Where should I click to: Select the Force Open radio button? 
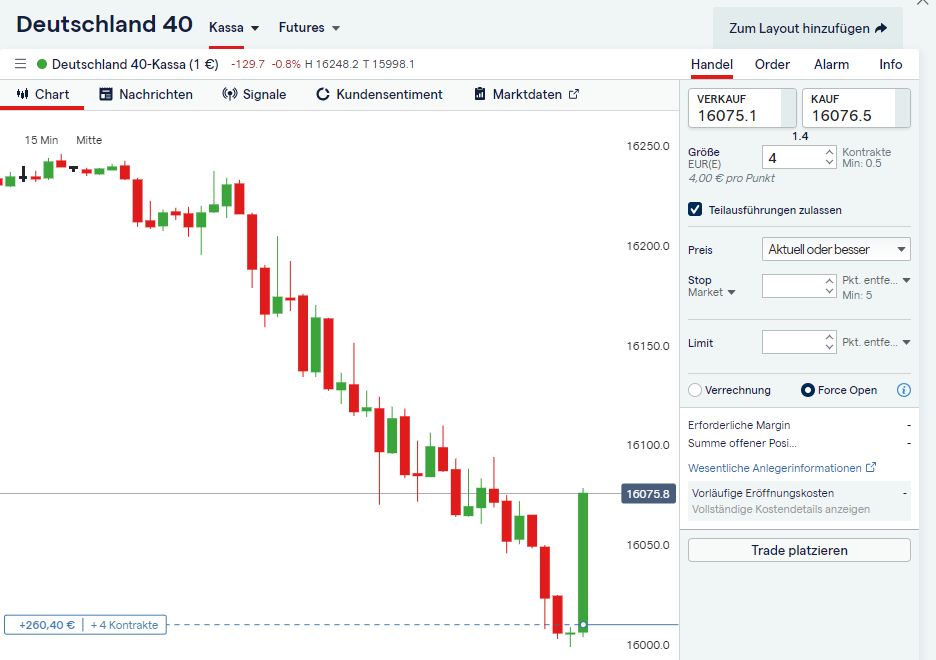808,390
